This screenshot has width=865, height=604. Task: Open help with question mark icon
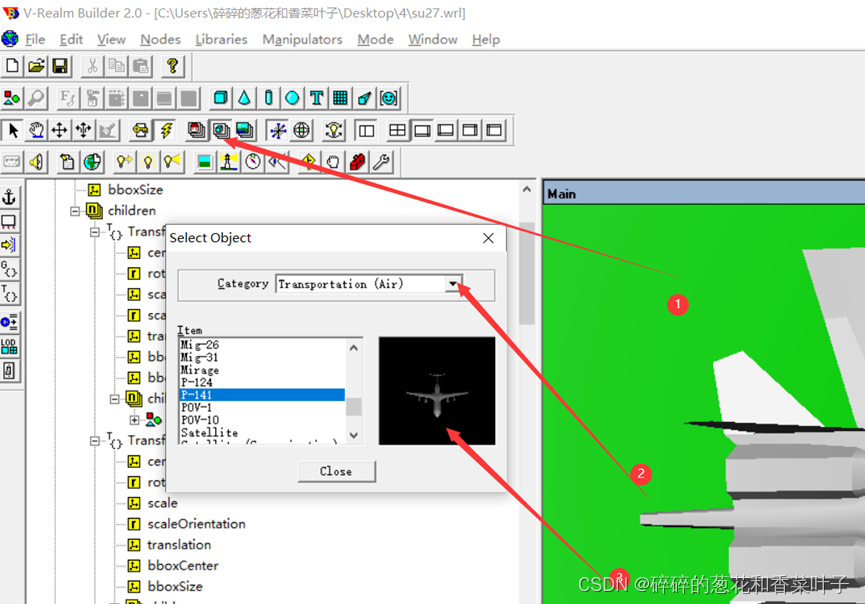coord(173,66)
